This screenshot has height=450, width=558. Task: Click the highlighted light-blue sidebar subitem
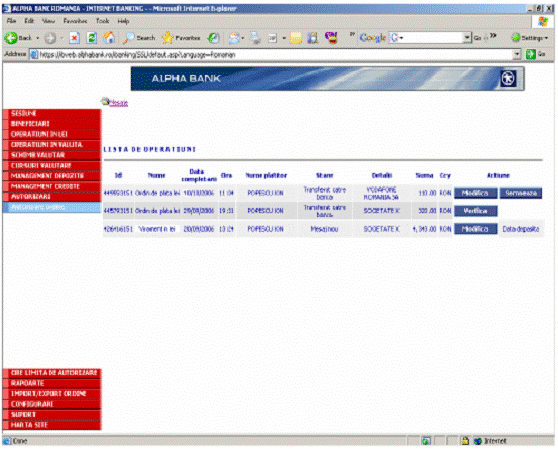[52, 207]
